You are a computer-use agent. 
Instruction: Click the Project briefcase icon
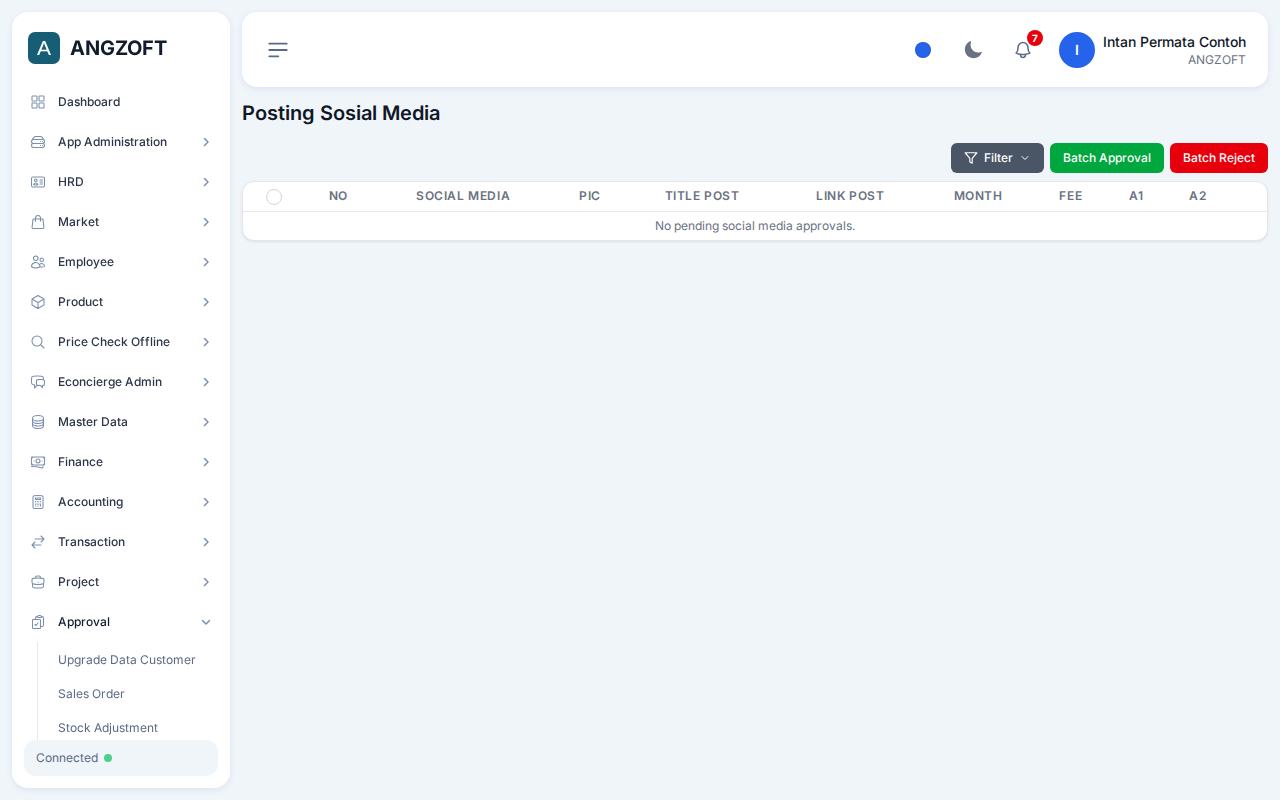pos(38,582)
